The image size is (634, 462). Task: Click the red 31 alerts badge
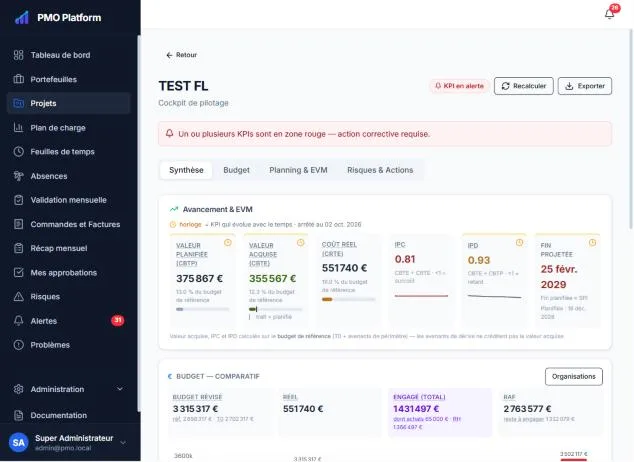[118, 321]
